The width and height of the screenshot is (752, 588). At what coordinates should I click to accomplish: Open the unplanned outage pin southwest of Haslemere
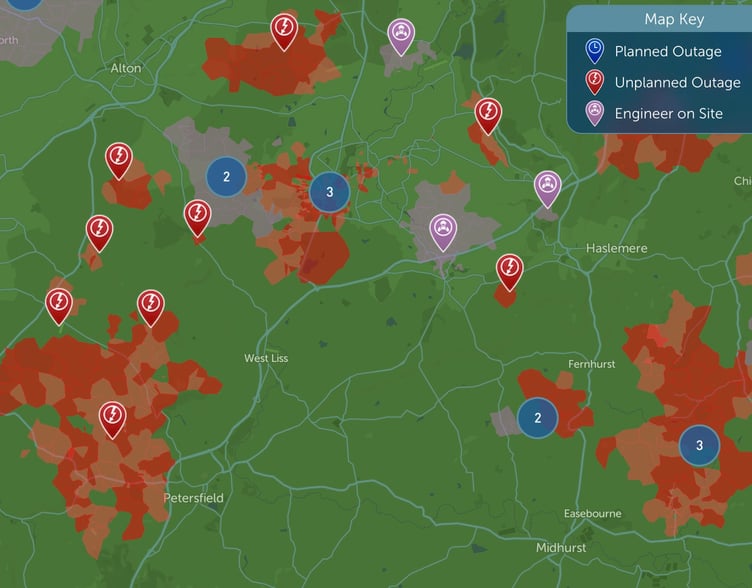(509, 272)
